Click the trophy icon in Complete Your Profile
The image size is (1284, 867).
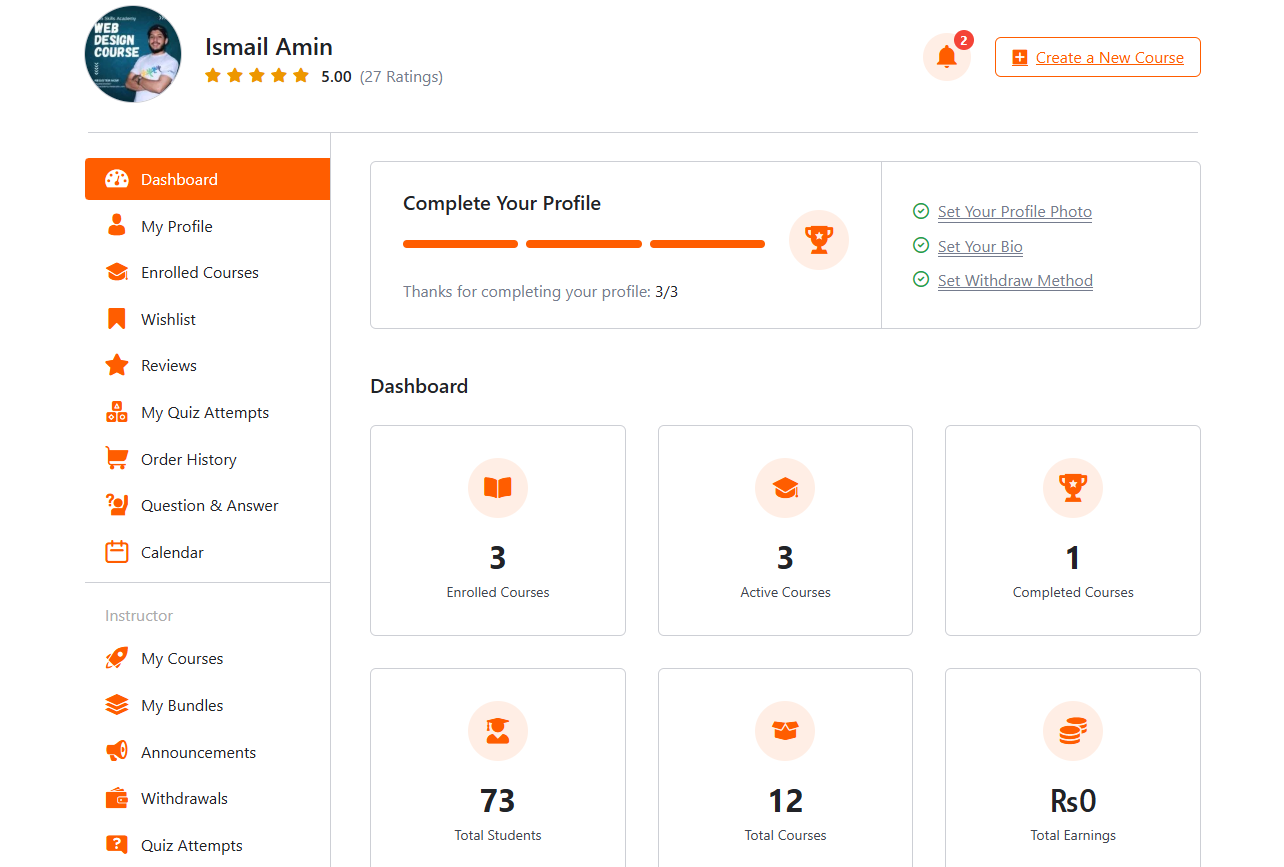[x=818, y=240]
